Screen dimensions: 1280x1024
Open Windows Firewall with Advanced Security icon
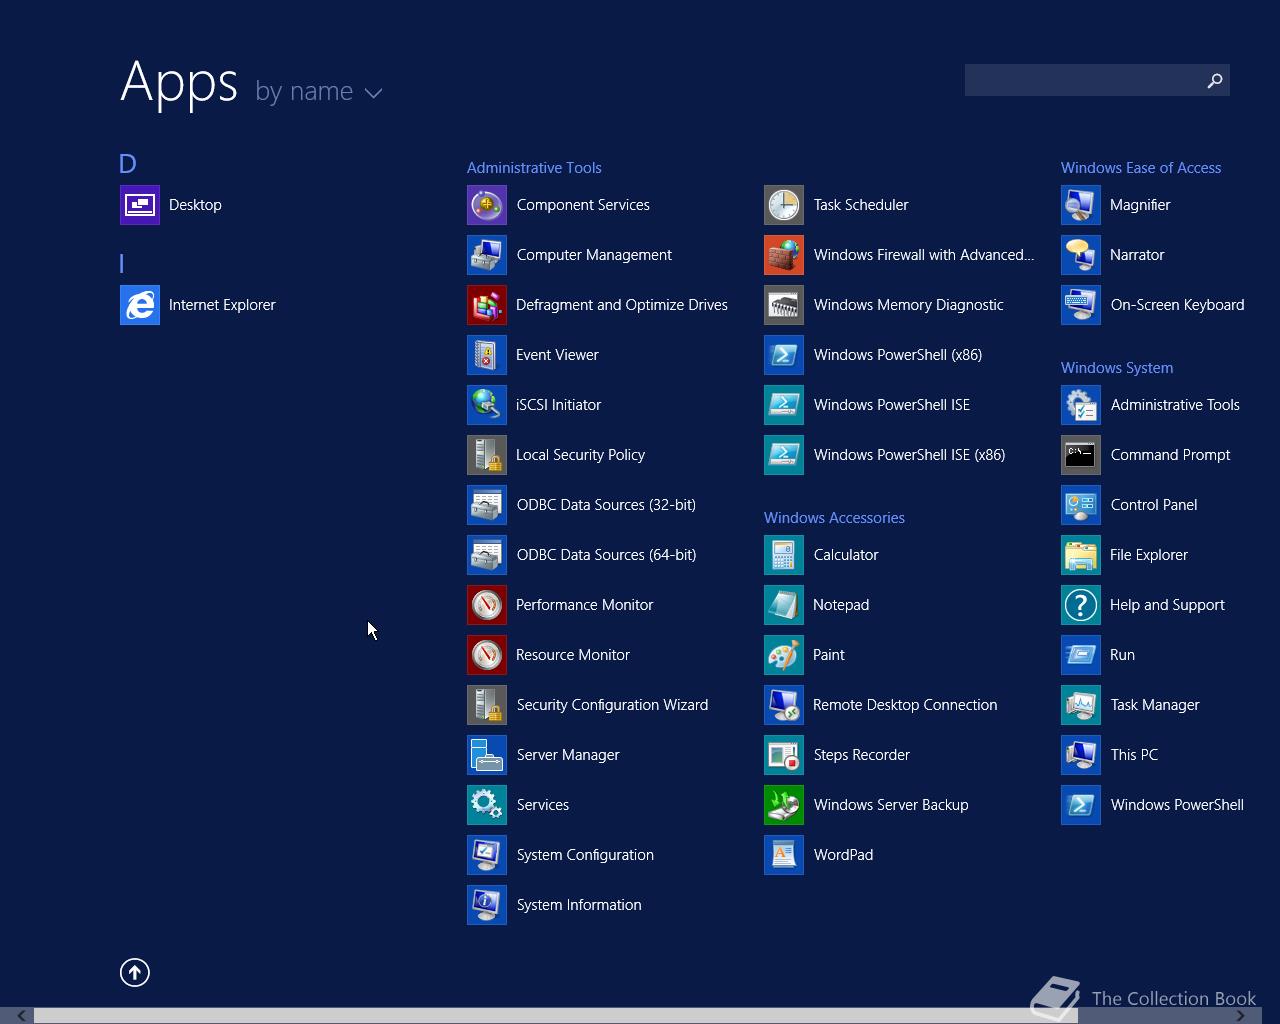pos(784,255)
